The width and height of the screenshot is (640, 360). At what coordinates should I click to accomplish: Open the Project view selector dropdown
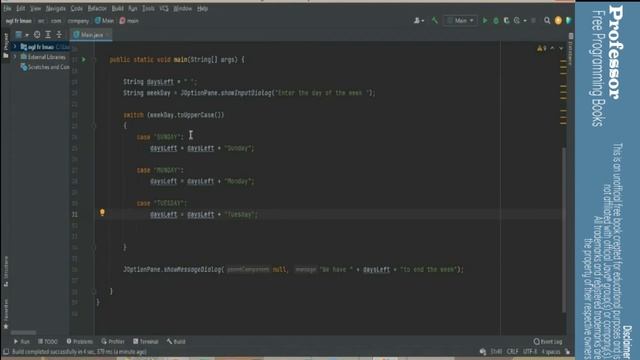click(x=21, y=35)
